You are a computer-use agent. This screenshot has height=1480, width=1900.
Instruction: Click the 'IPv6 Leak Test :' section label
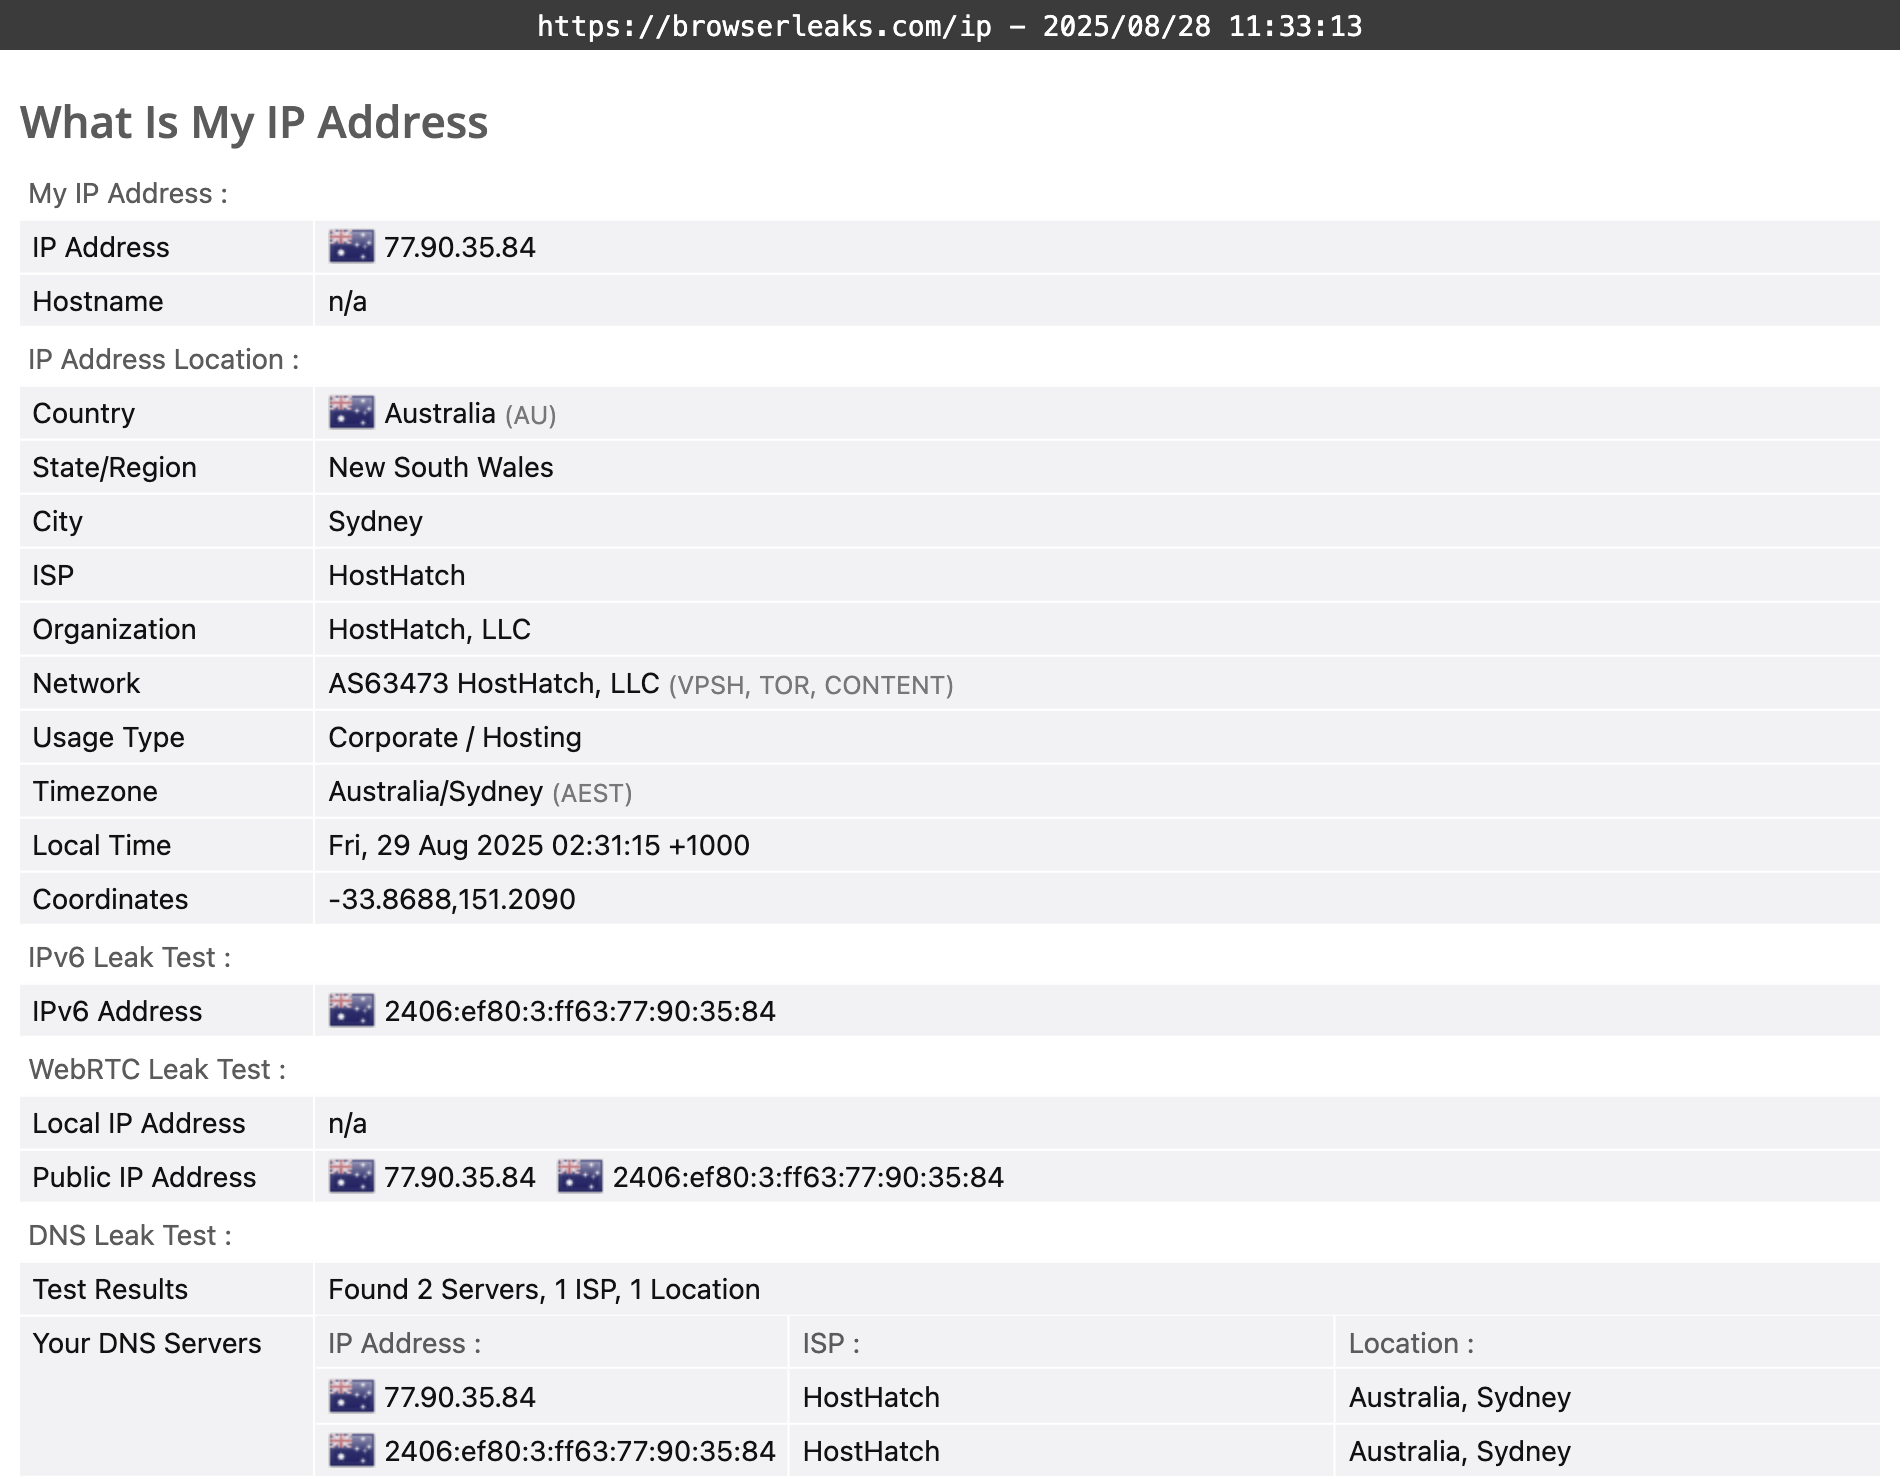click(130, 957)
